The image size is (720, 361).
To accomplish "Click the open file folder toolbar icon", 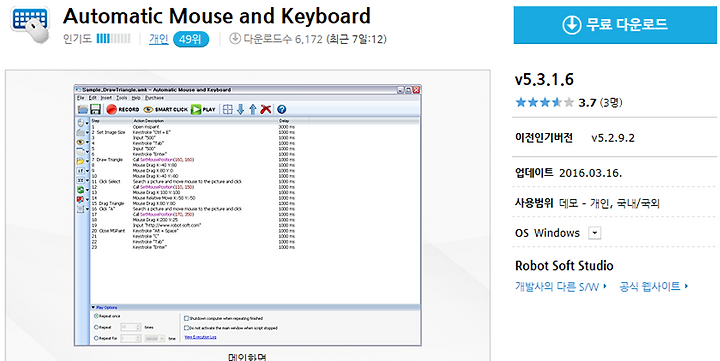I will [83, 109].
